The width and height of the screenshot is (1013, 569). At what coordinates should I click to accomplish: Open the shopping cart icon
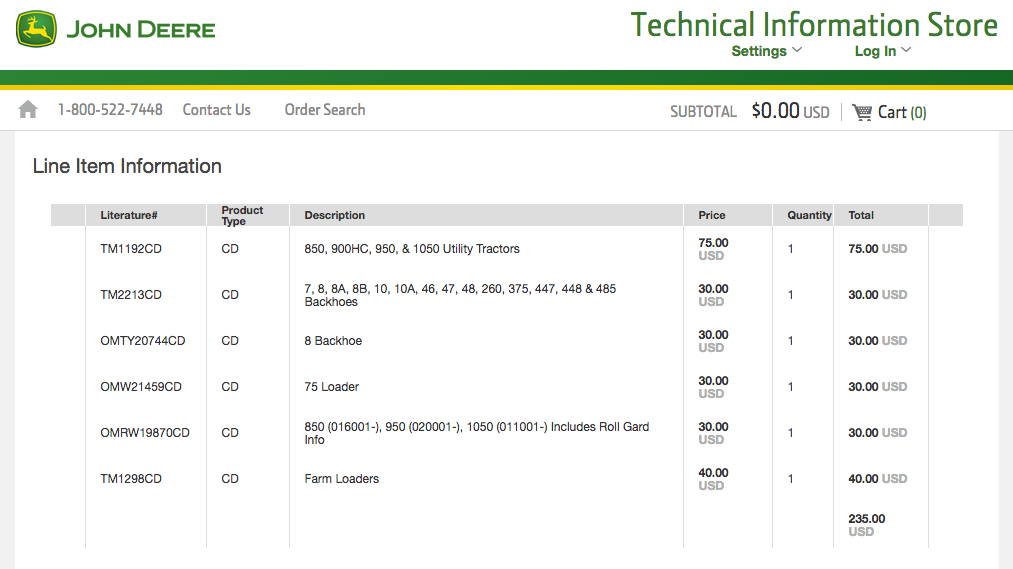pyautogui.click(x=862, y=112)
